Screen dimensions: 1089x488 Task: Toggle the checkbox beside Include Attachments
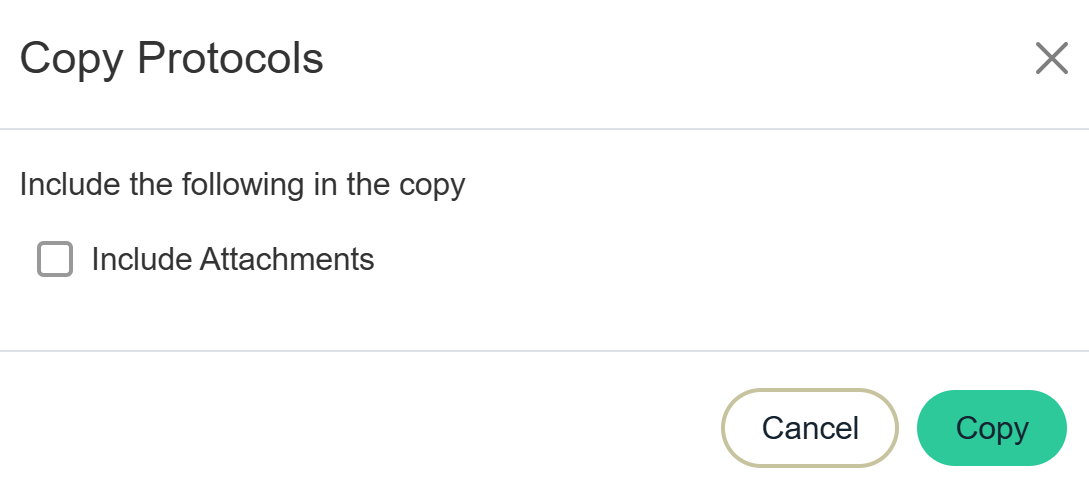point(55,259)
